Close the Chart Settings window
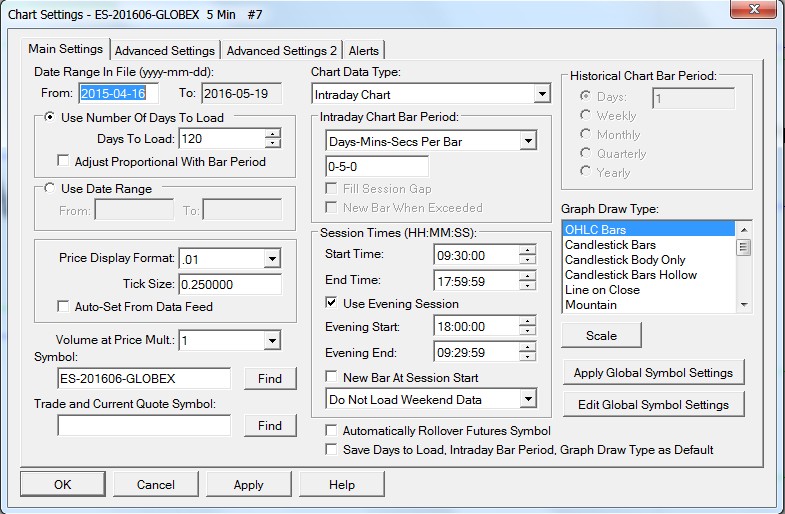The width and height of the screenshot is (785, 514). (753, 9)
